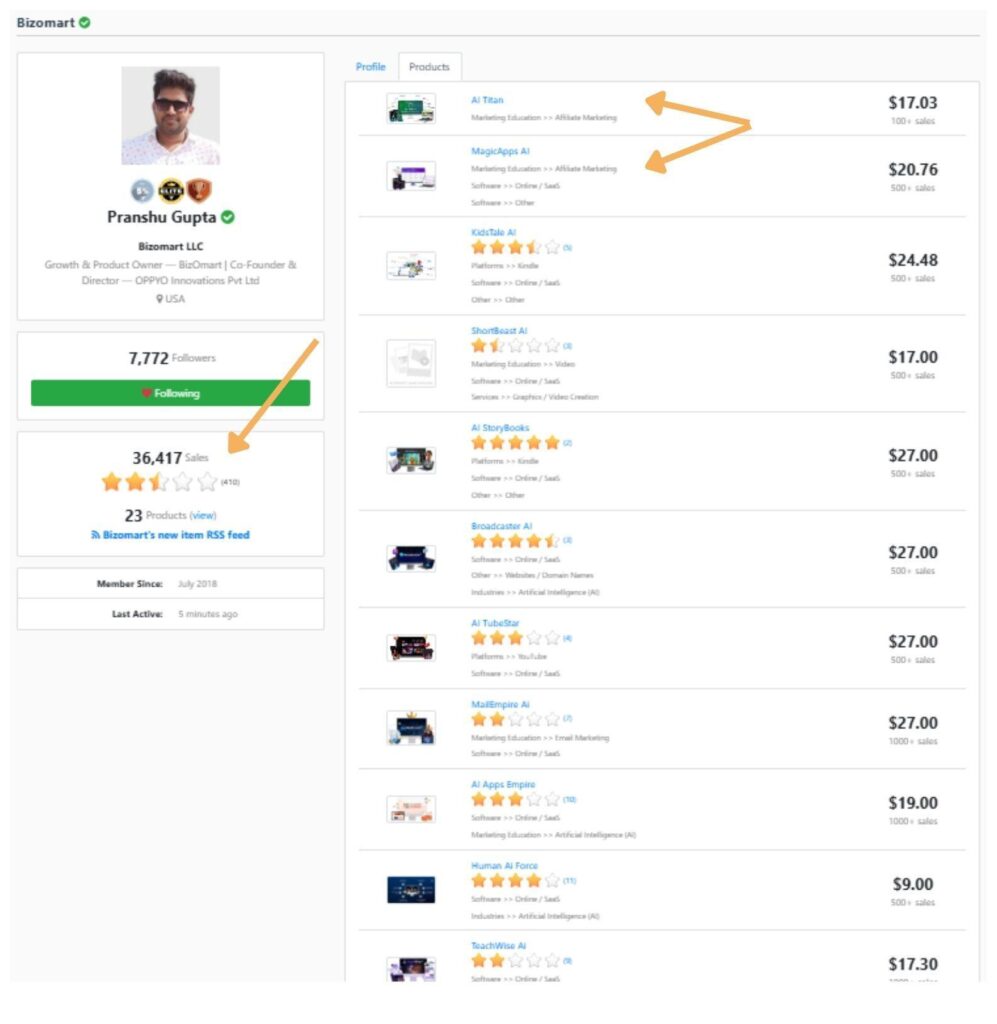
Task: Click the view link beside 23 Products
Action: tap(203, 516)
